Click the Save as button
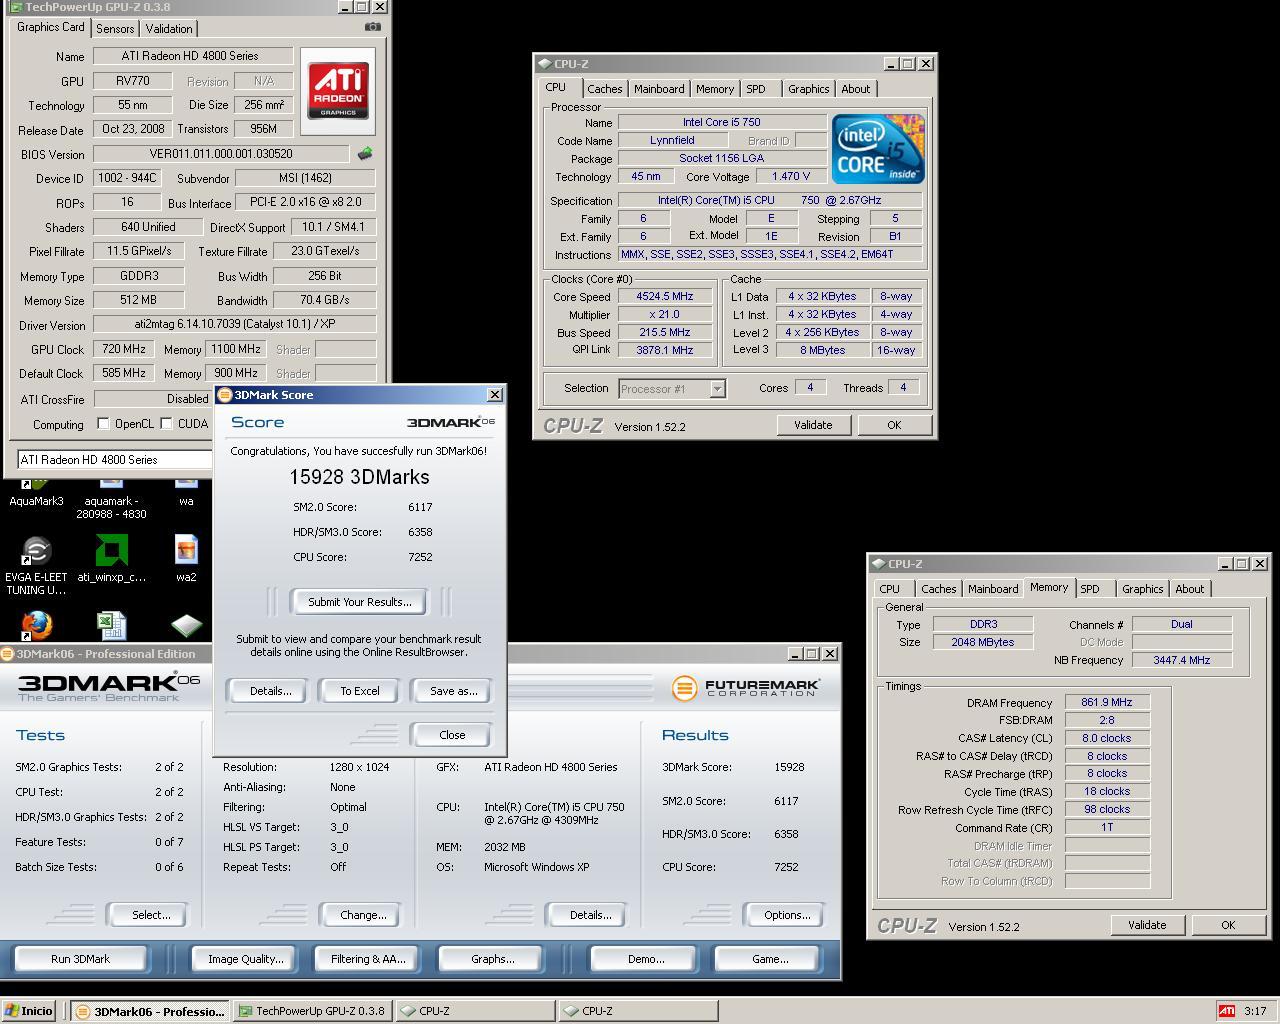1280x1024 pixels. pos(453,691)
